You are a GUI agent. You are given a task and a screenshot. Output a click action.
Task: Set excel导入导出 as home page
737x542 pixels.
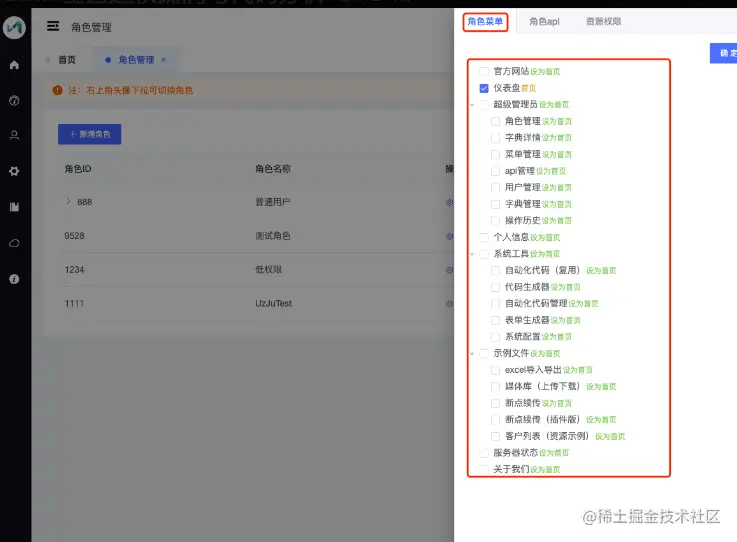[578, 370]
